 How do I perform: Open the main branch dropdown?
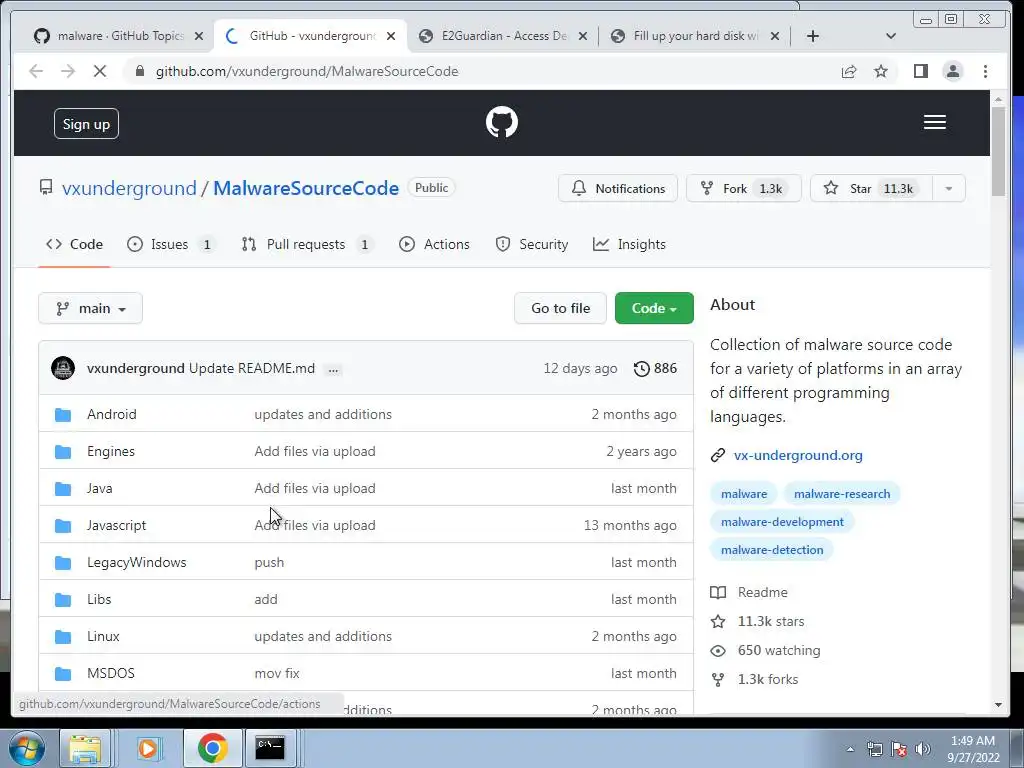pyautogui.click(x=90, y=308)
